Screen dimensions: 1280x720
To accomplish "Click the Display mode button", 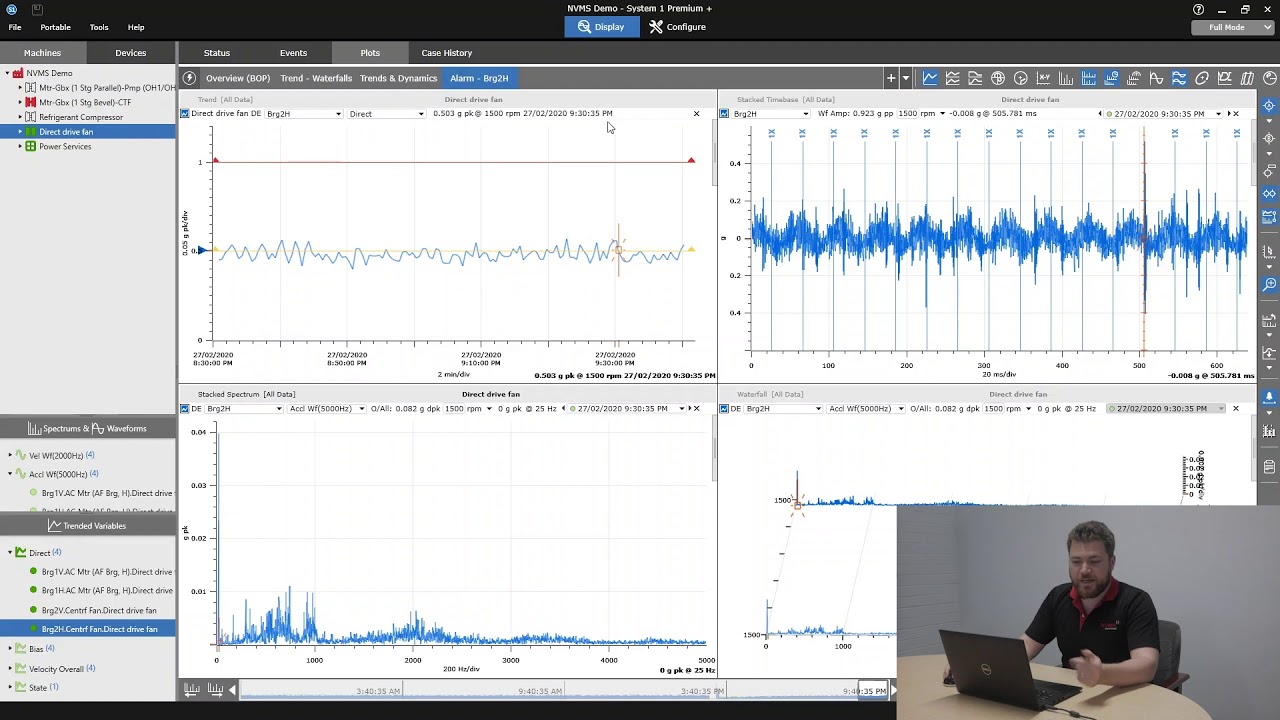I will [600, 27].
